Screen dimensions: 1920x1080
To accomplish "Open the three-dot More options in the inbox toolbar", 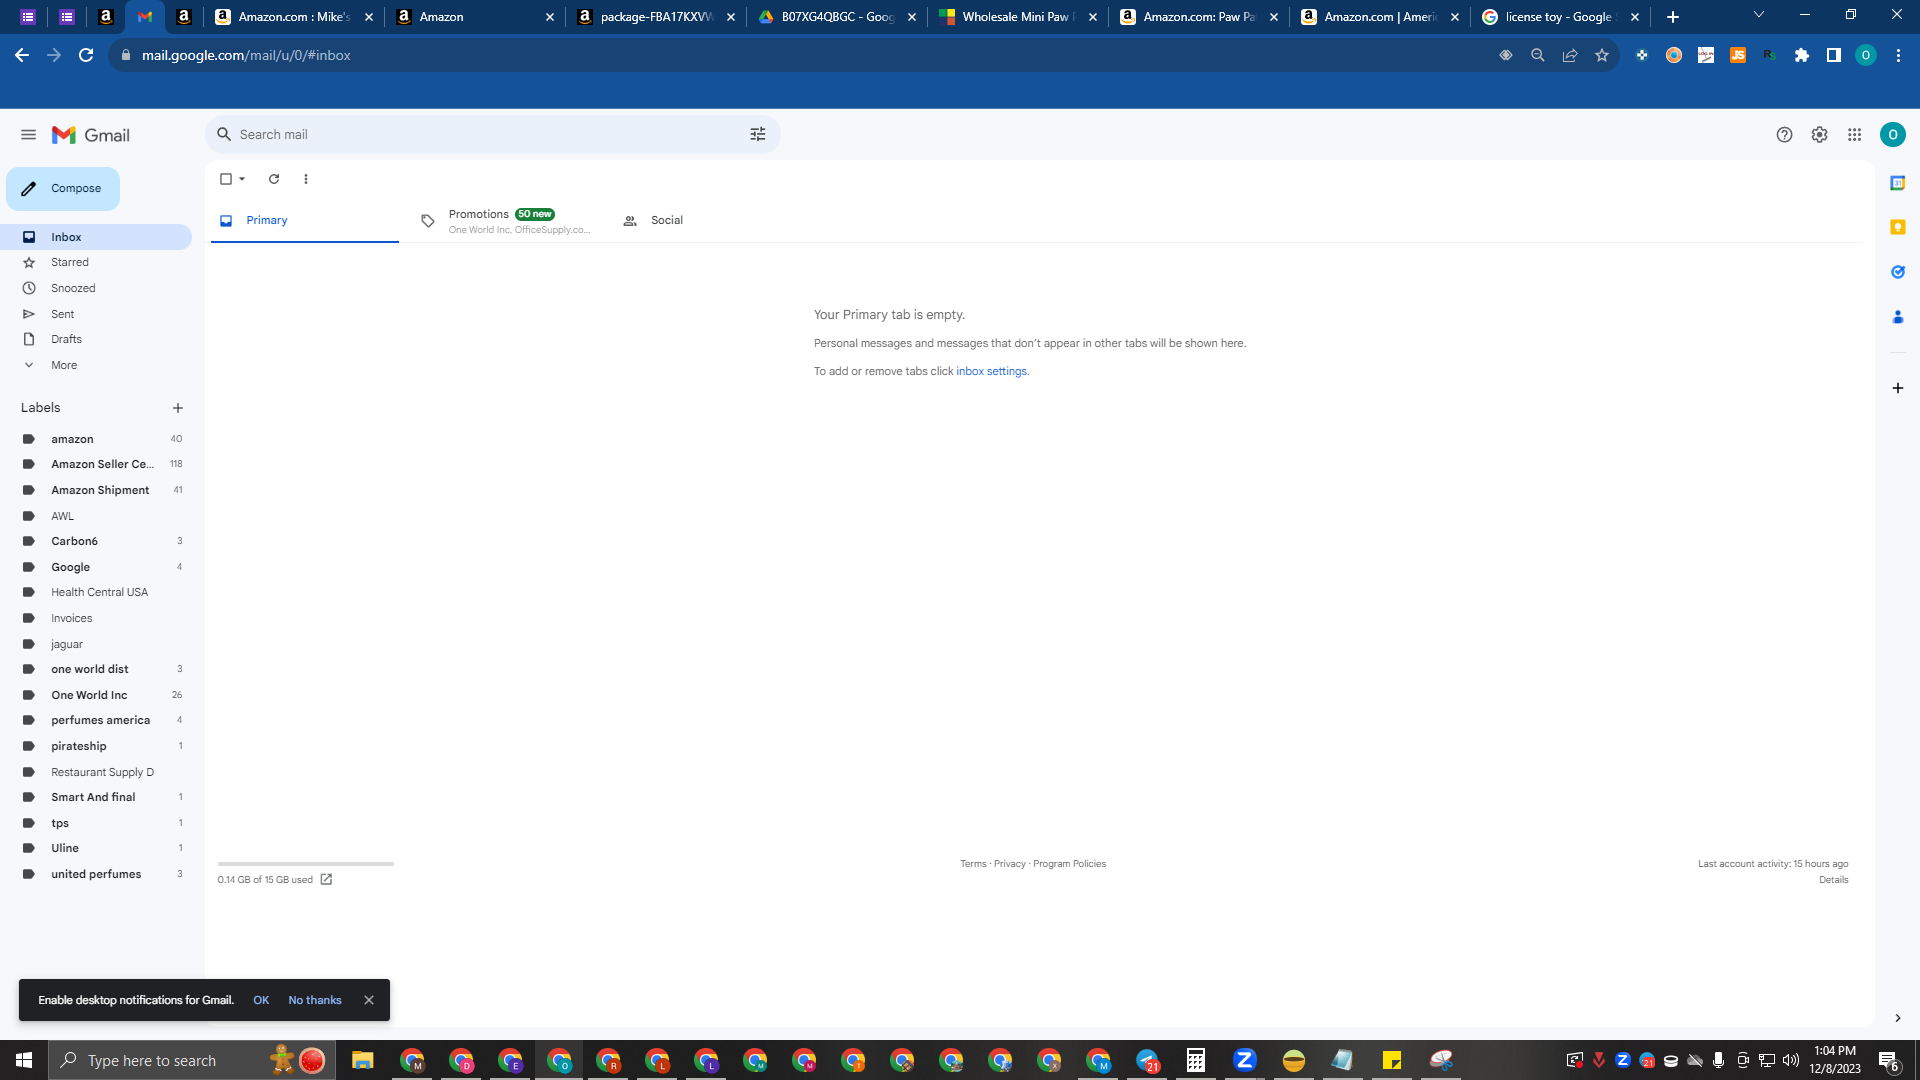I will 306,179.
